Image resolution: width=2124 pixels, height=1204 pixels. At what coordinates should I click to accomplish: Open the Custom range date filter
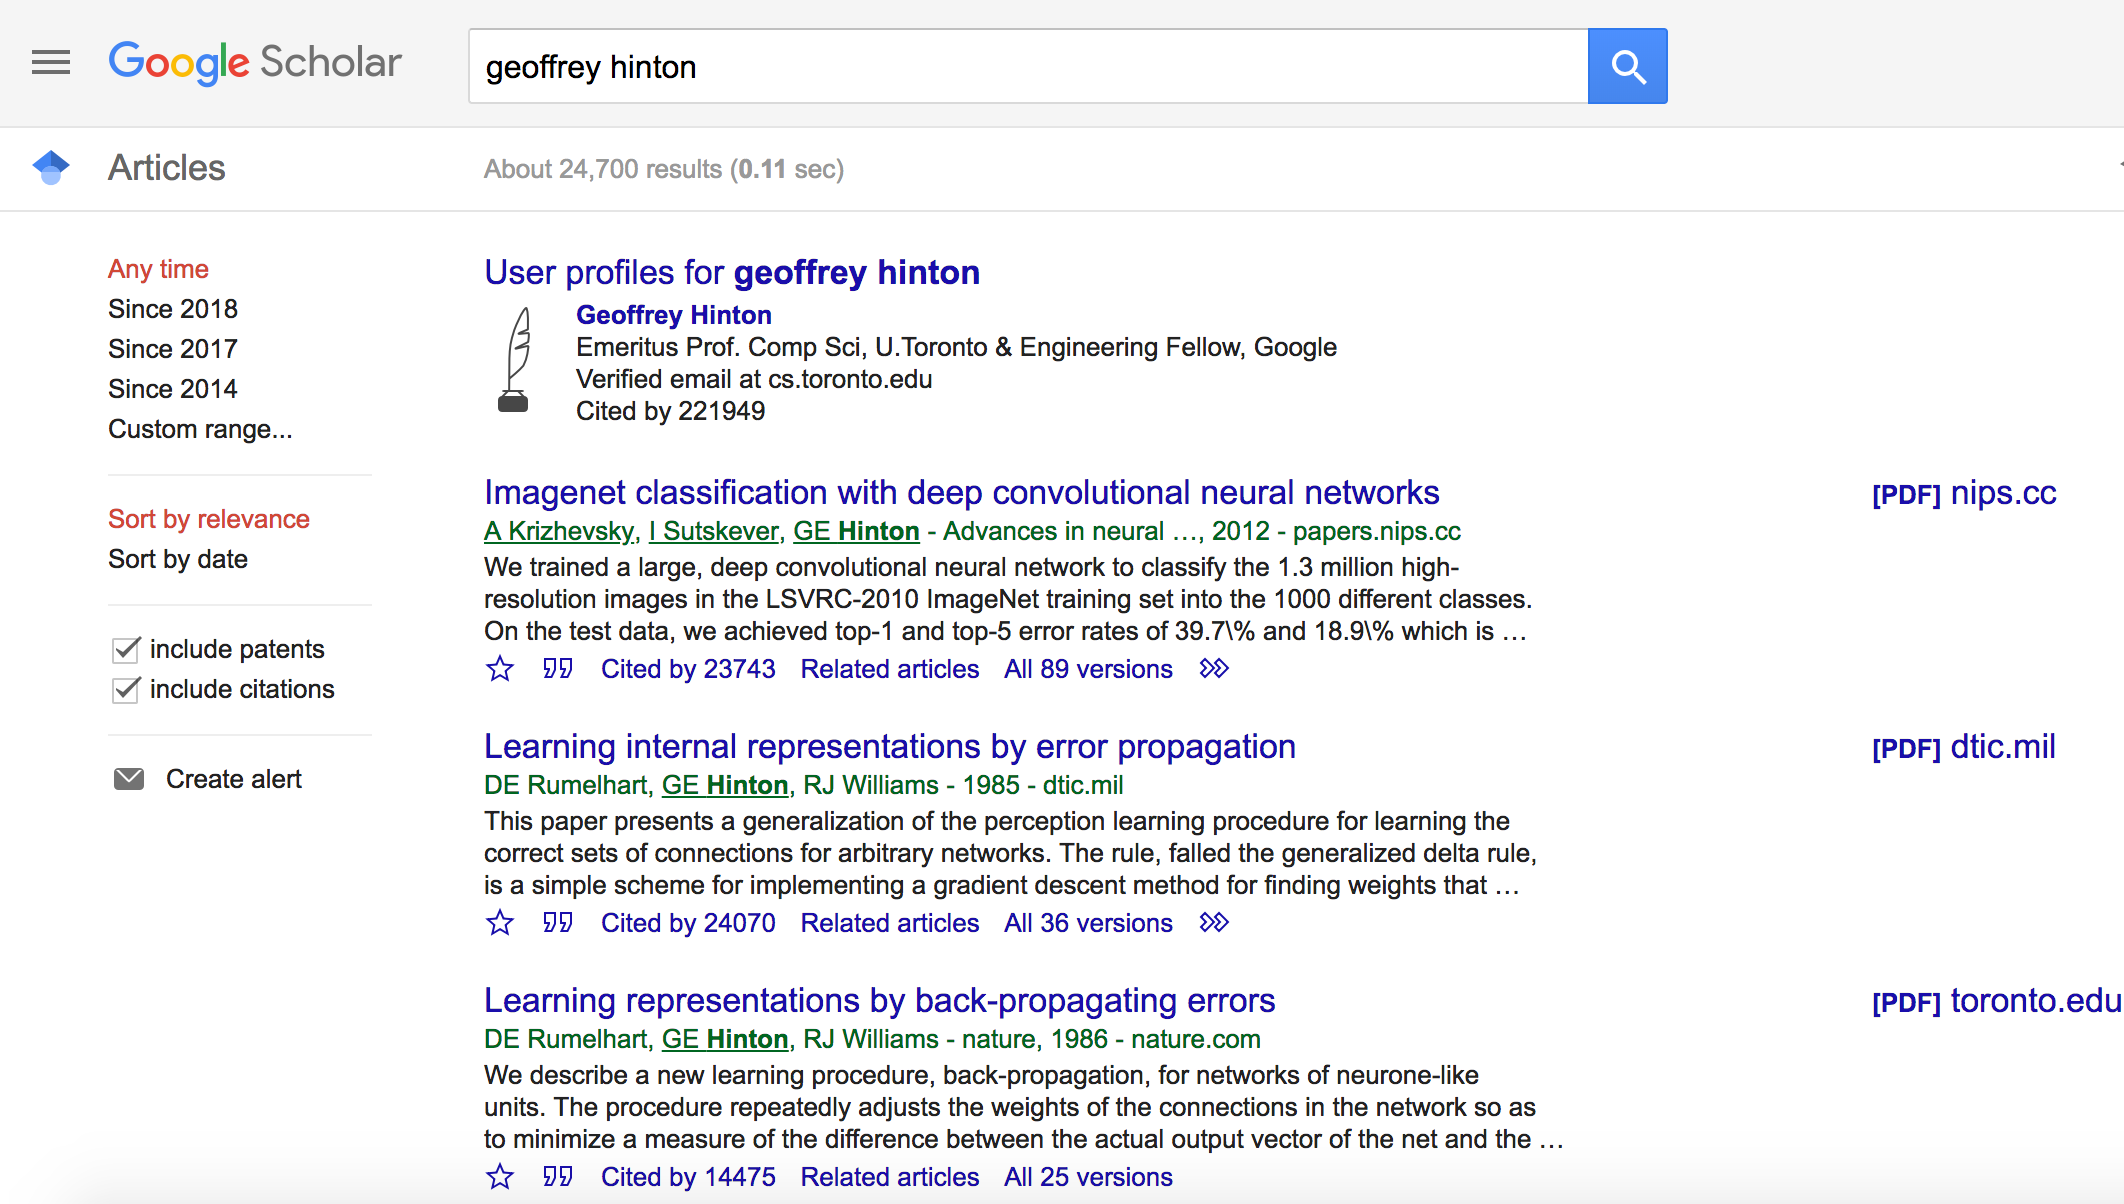point(200,429)
